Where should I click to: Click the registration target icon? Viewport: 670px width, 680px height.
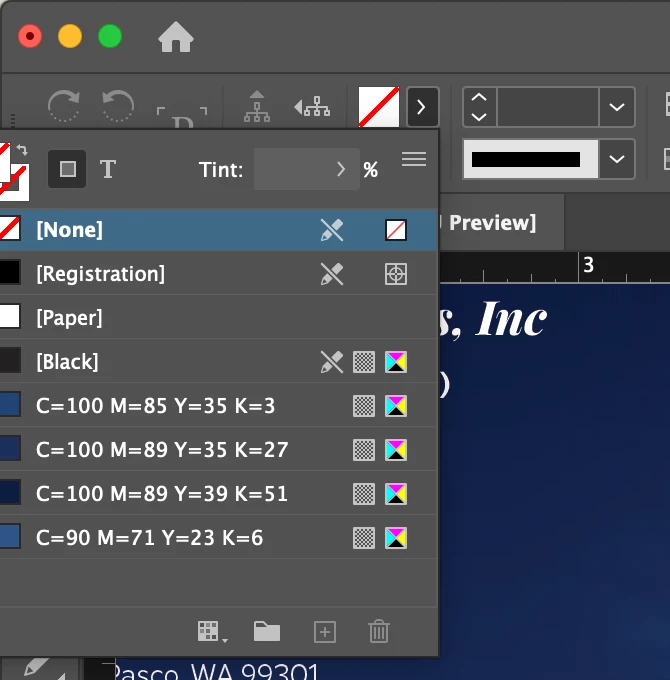(396, 274)
